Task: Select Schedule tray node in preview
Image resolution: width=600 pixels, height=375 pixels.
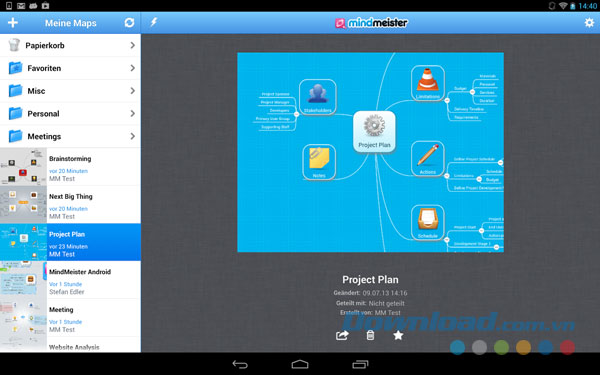Action: 428,223
